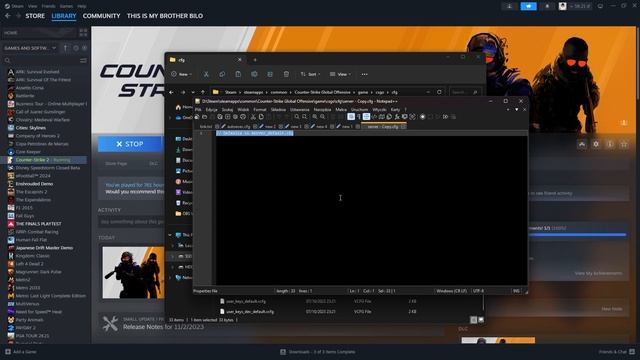Screen dimensions: 640x360
Task: Open Plik menu in Notepad++
Action: (198, 110)
